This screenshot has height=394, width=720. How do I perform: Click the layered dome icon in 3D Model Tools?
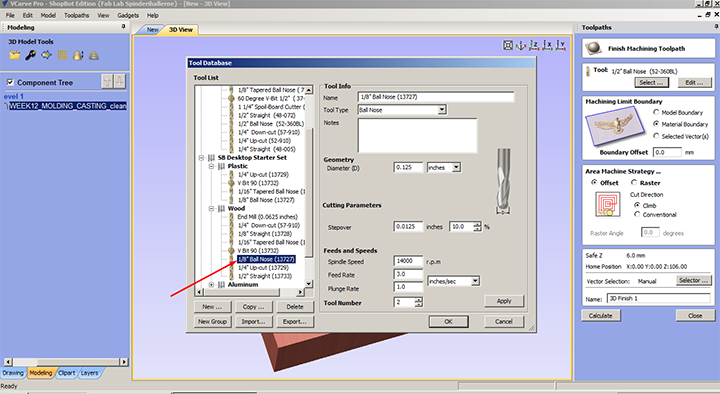click(94, 56)
